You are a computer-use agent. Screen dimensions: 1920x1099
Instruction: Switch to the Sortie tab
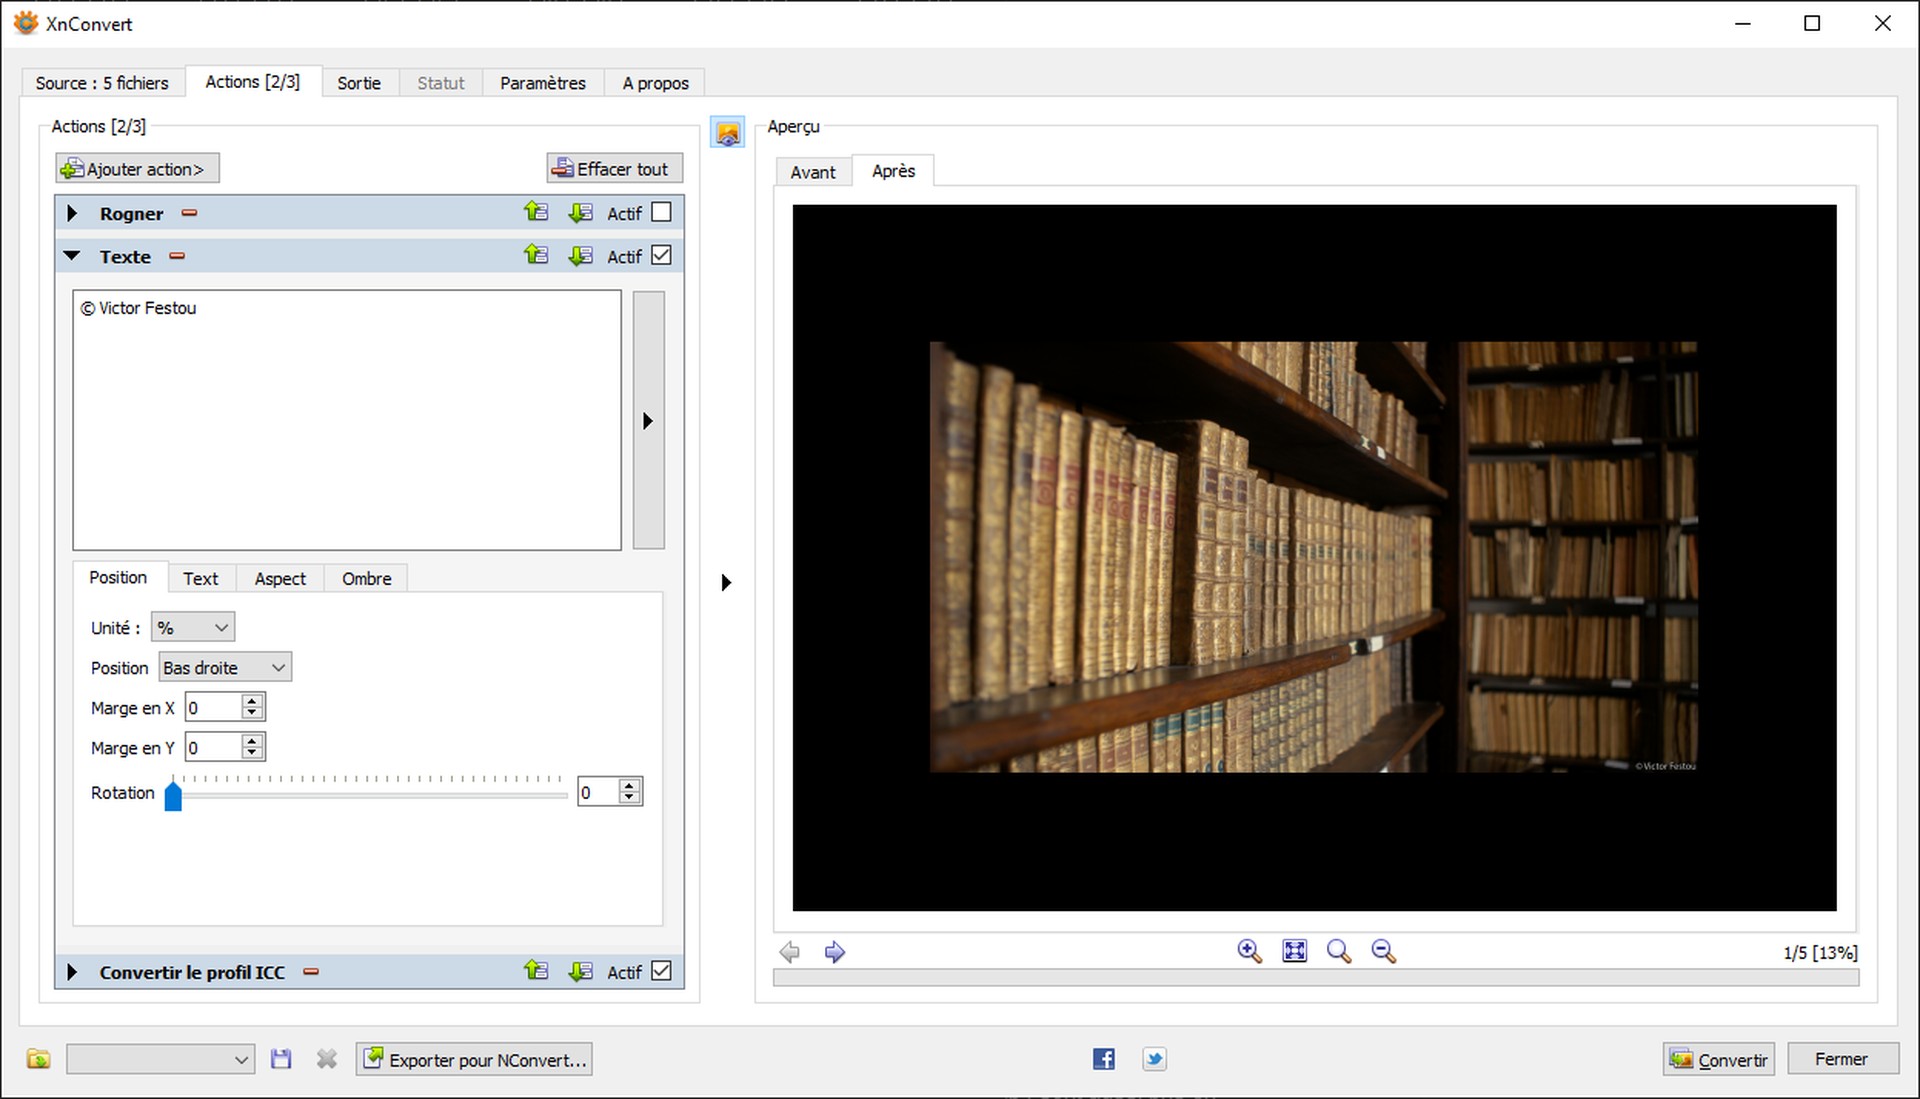point(359,83)
